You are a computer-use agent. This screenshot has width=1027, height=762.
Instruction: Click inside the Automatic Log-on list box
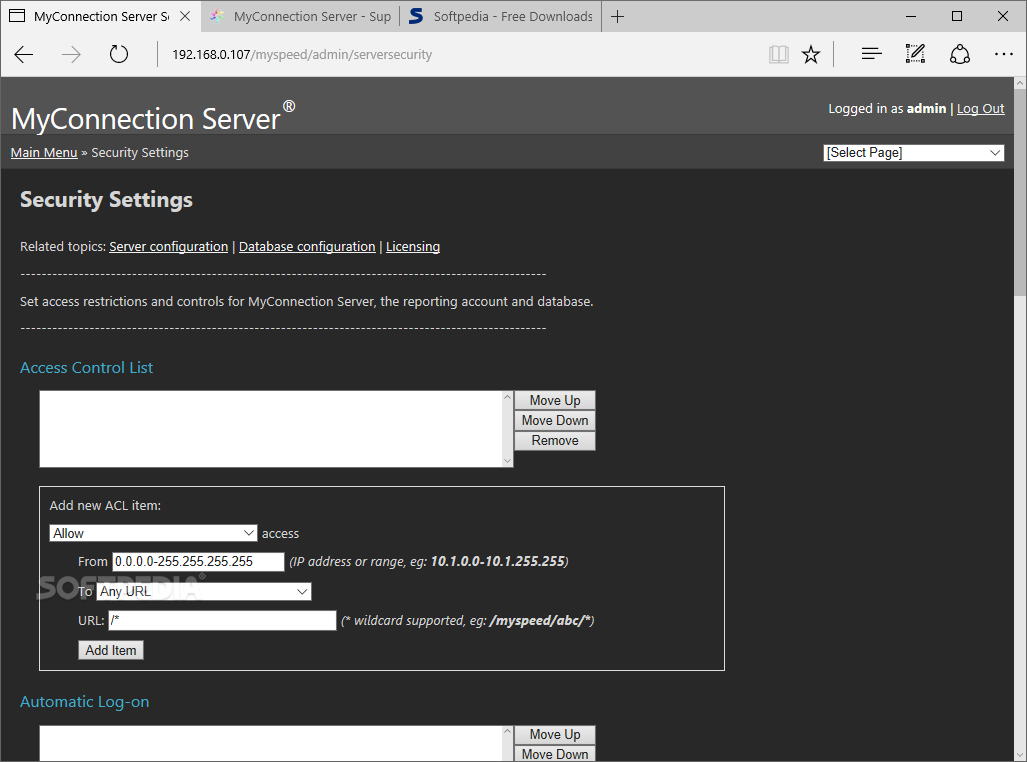pyautogui.click(x=271, y=743)
